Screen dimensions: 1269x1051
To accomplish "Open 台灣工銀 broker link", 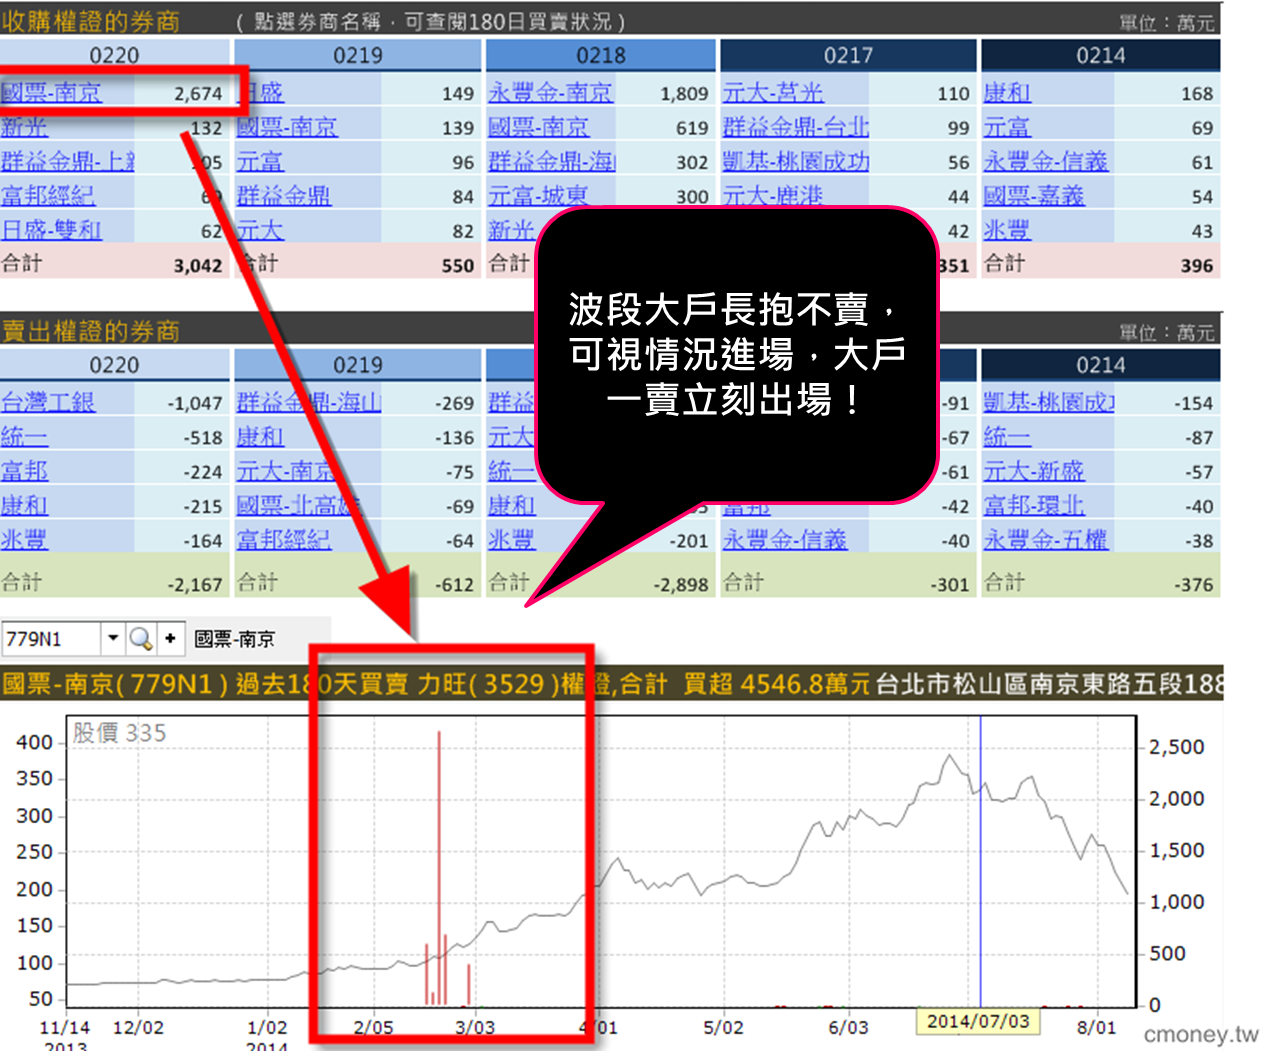I will coord(48,402).
